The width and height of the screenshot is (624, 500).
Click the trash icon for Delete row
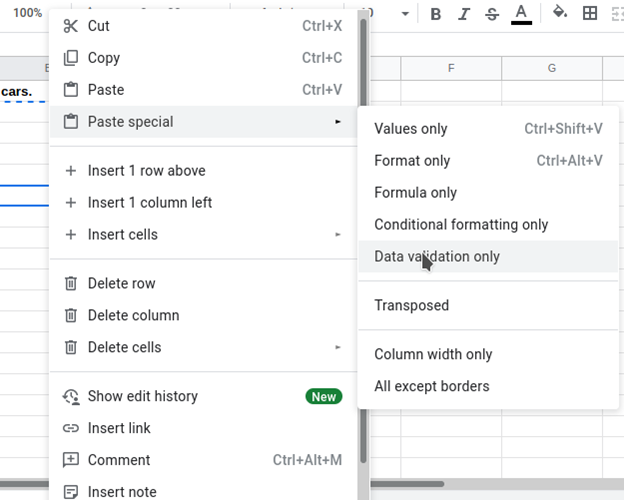70,283
